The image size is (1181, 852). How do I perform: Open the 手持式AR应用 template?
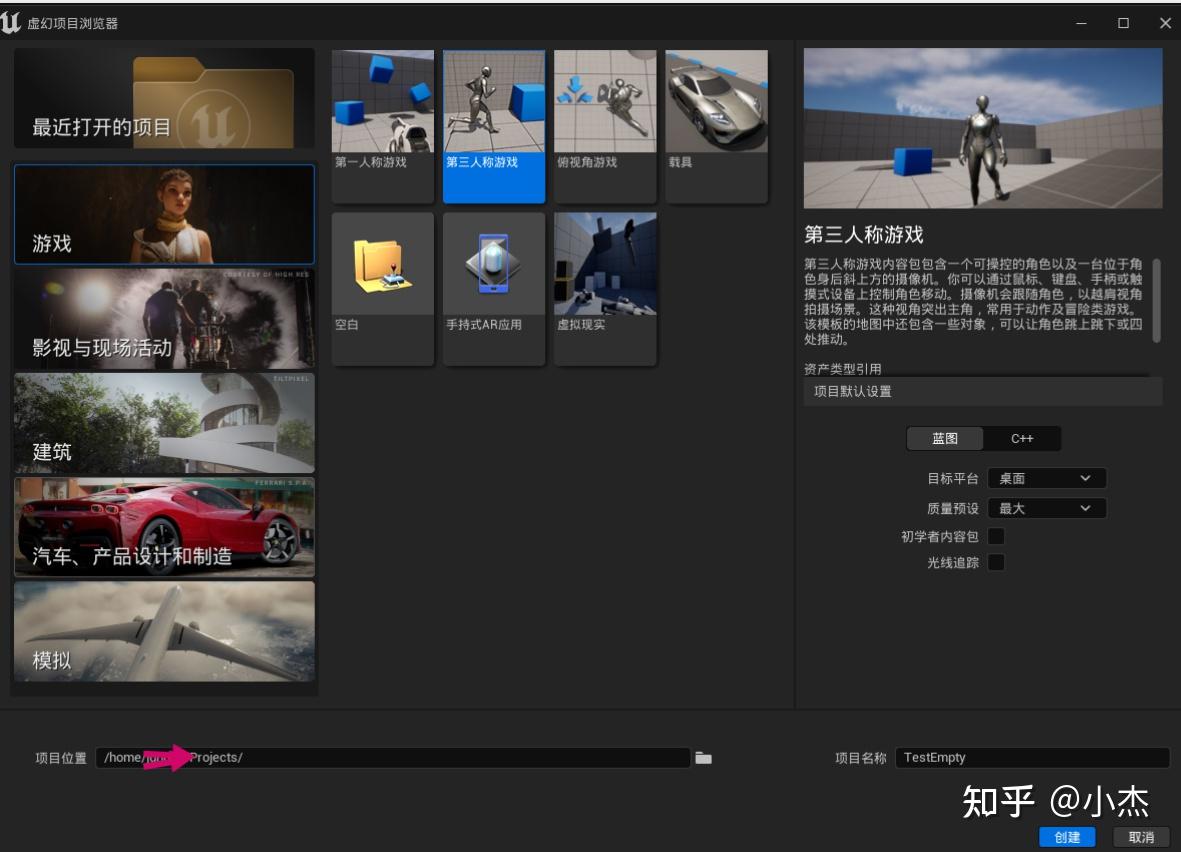(494, 263)
